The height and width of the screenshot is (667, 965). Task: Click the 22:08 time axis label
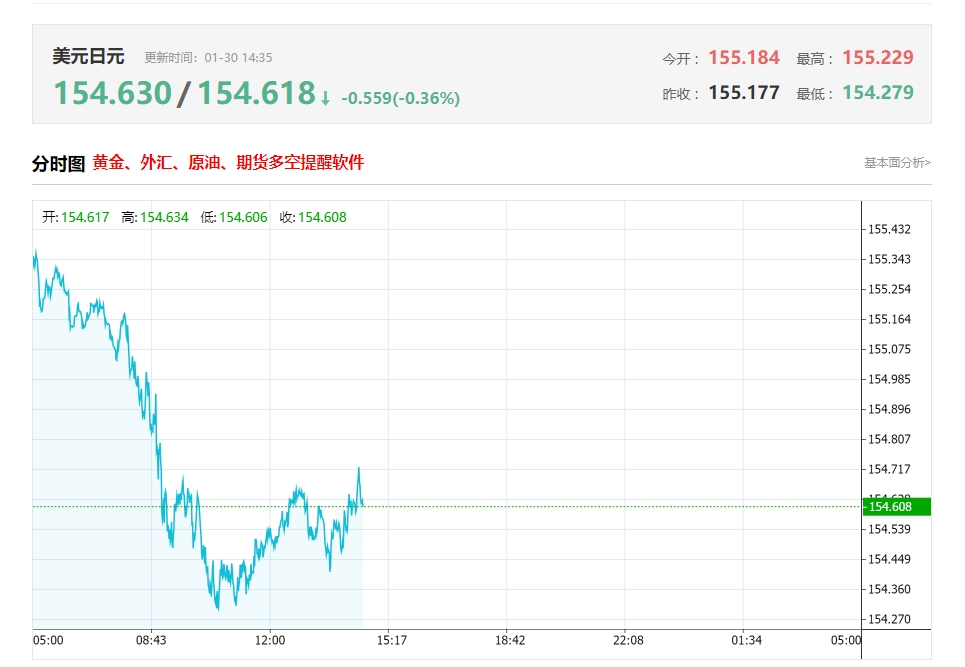[628, 641]
